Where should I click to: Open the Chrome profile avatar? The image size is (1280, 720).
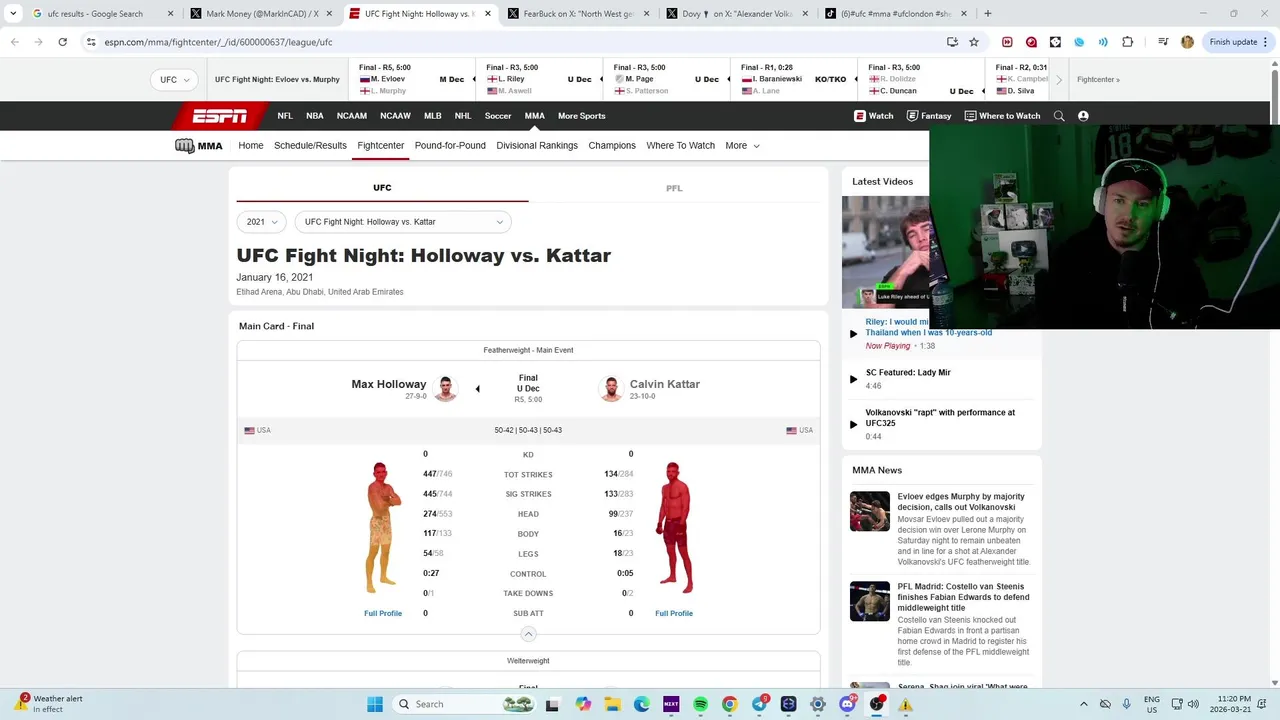[1187, 42]
